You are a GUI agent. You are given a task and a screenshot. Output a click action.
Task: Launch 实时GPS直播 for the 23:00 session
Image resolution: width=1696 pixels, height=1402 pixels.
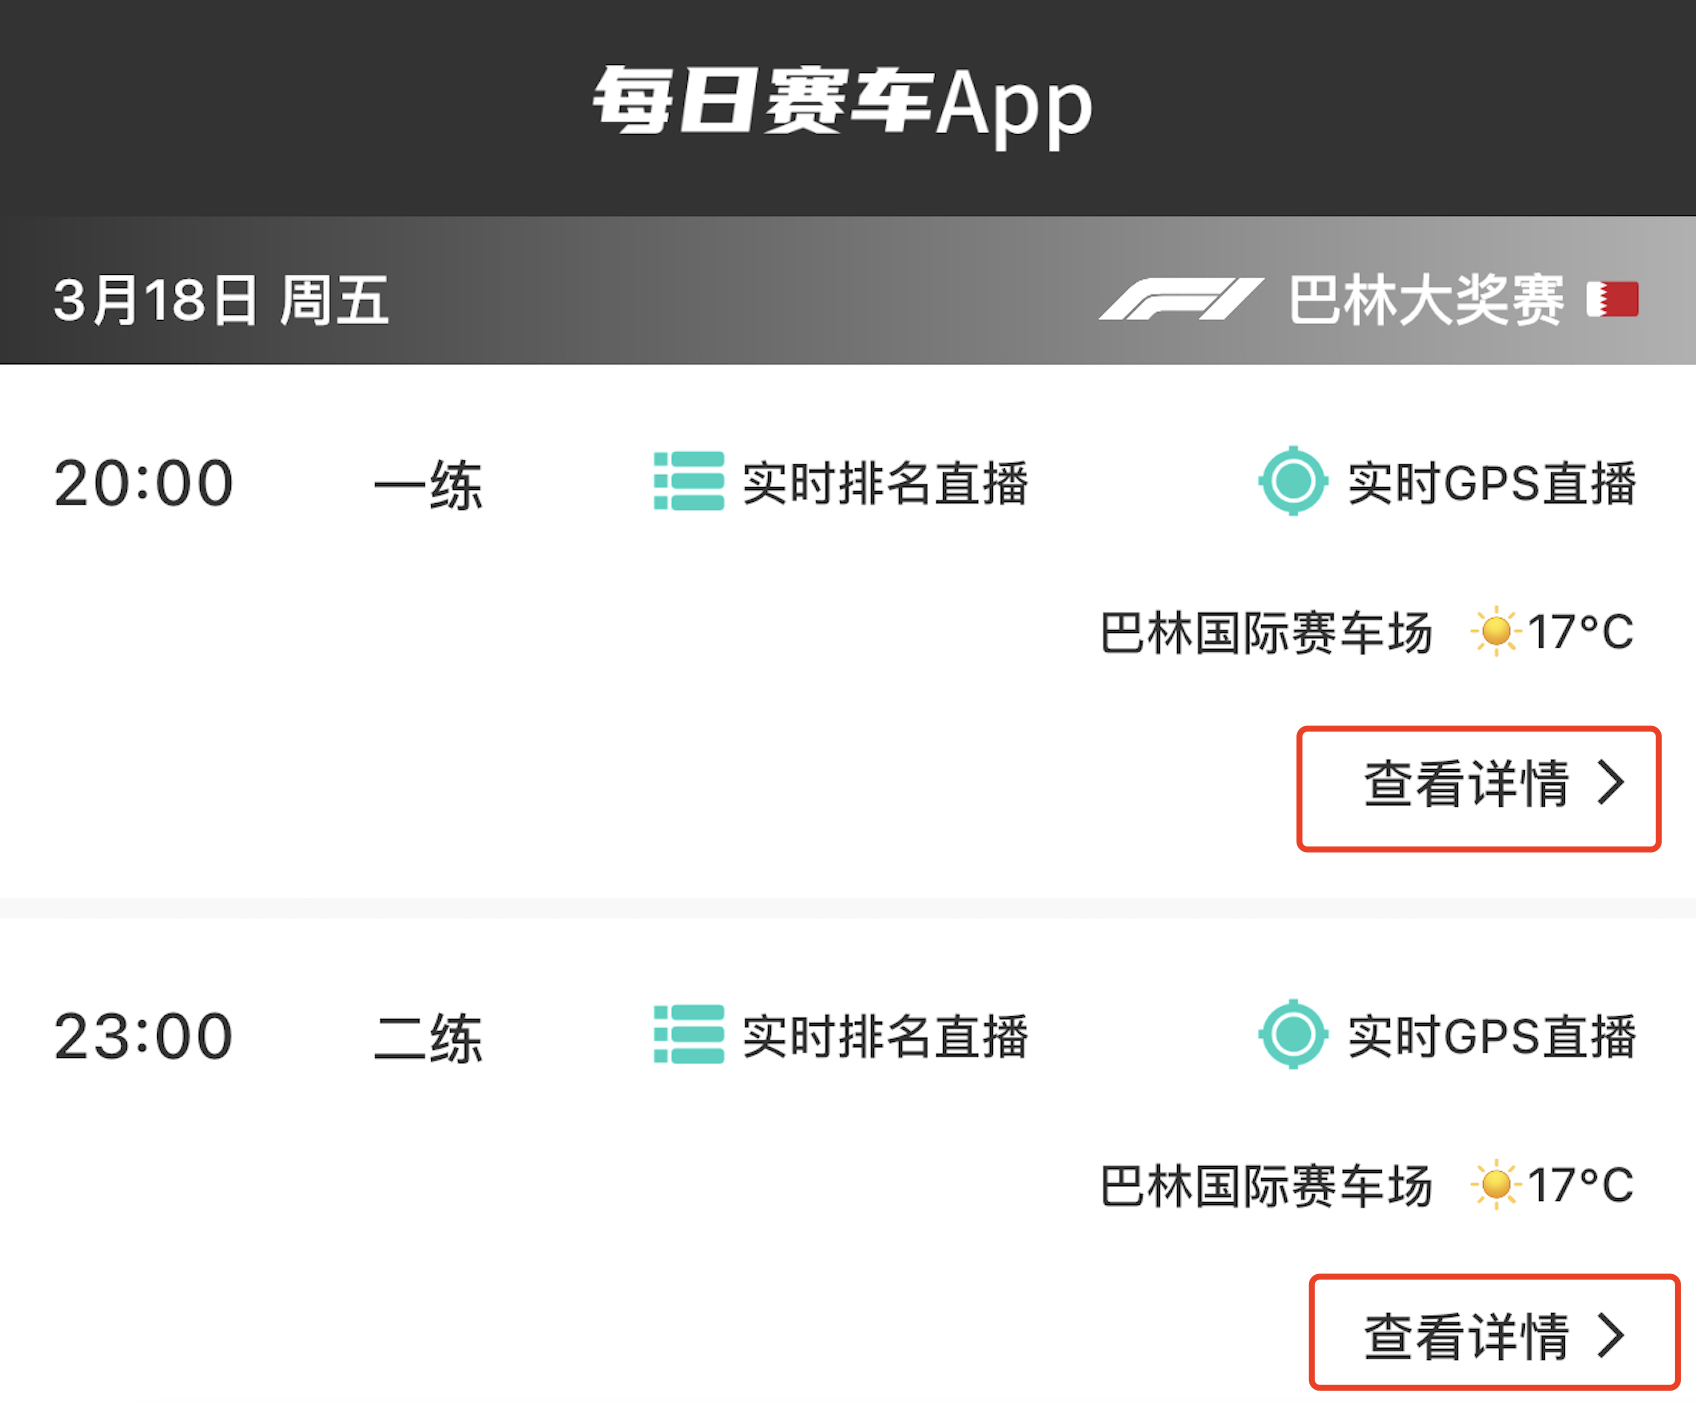click(x=1491, y=1037)
